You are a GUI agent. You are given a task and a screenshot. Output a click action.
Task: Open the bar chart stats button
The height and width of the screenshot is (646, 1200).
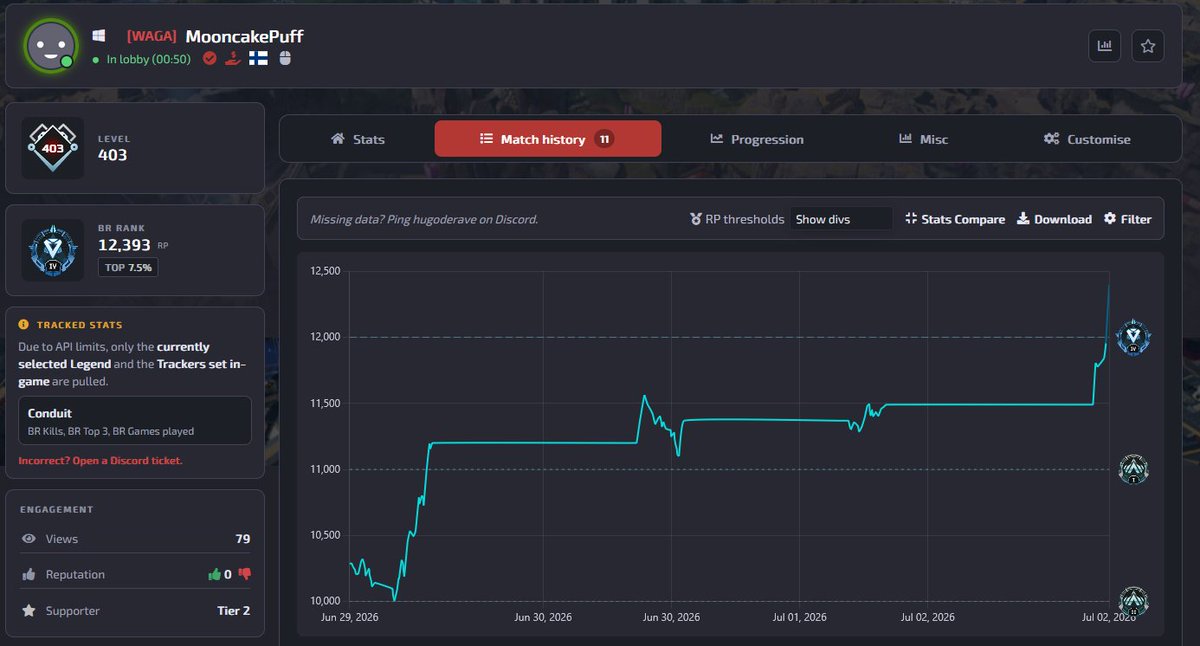1105,46
